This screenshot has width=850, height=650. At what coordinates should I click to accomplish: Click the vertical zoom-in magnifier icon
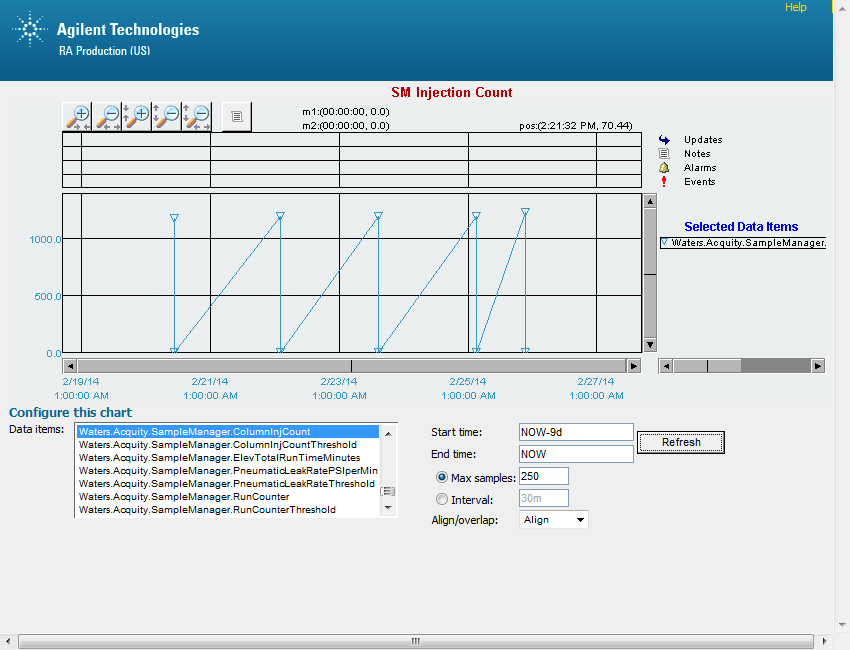point(137,117)
